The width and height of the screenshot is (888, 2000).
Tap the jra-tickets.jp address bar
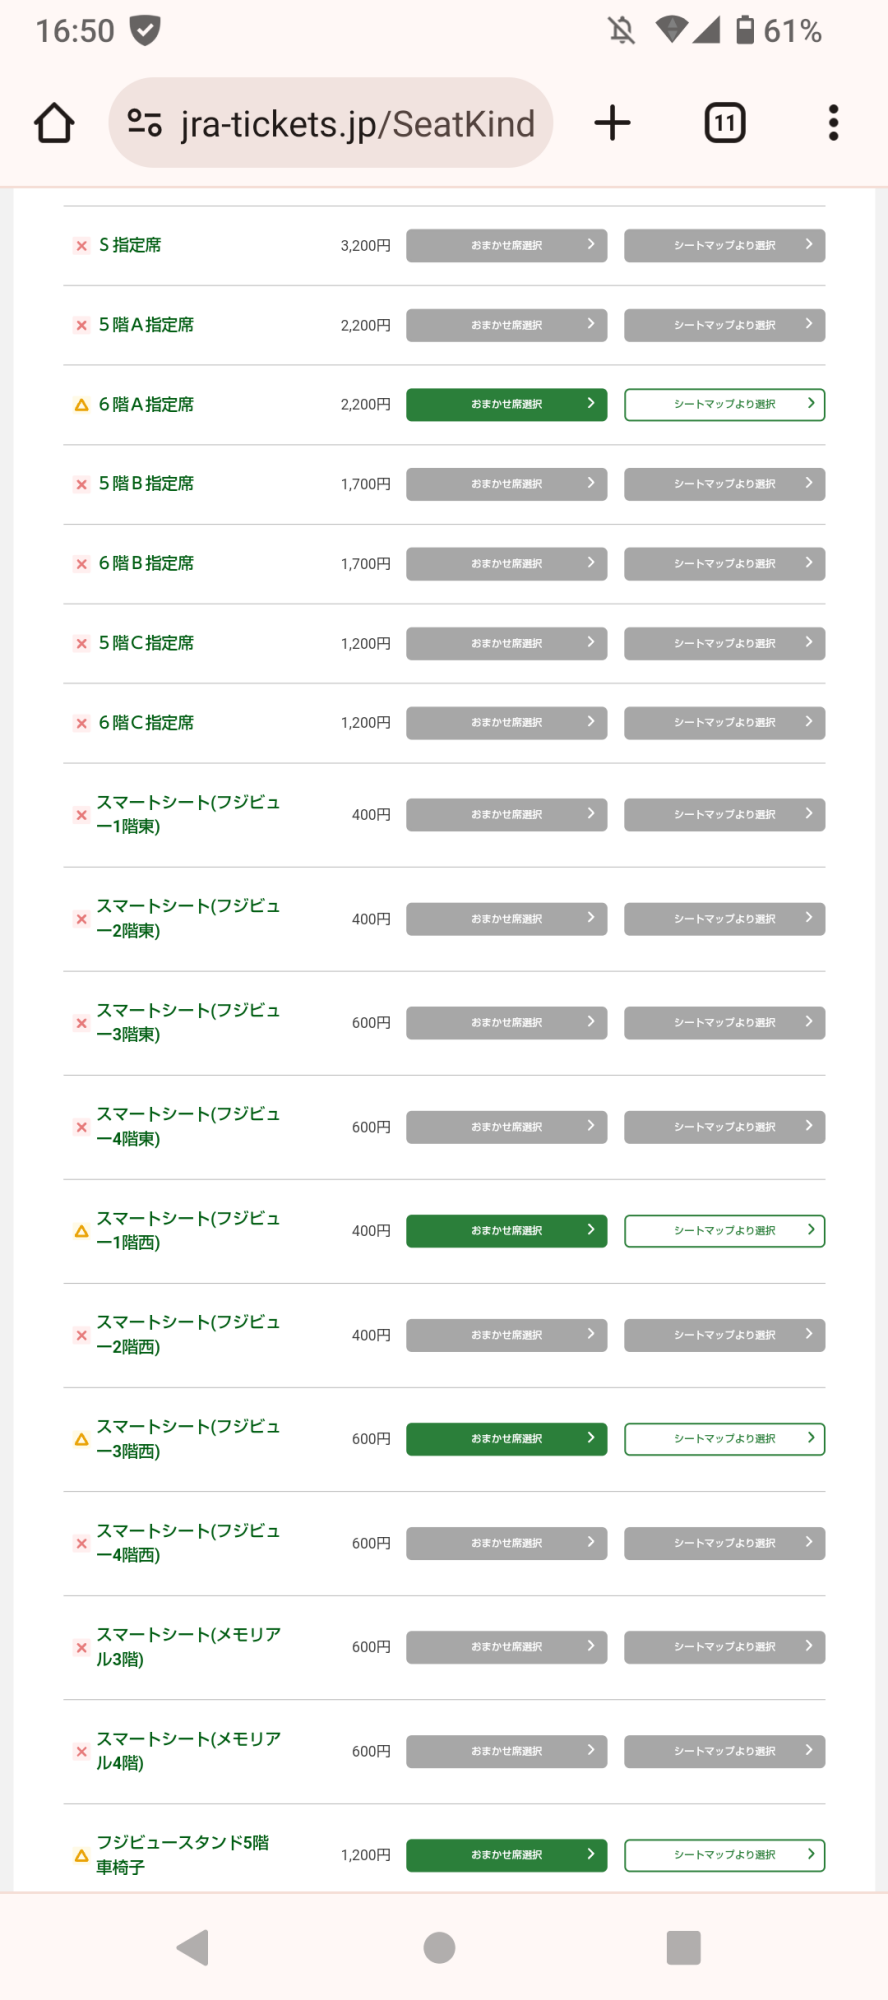point(357,124)
